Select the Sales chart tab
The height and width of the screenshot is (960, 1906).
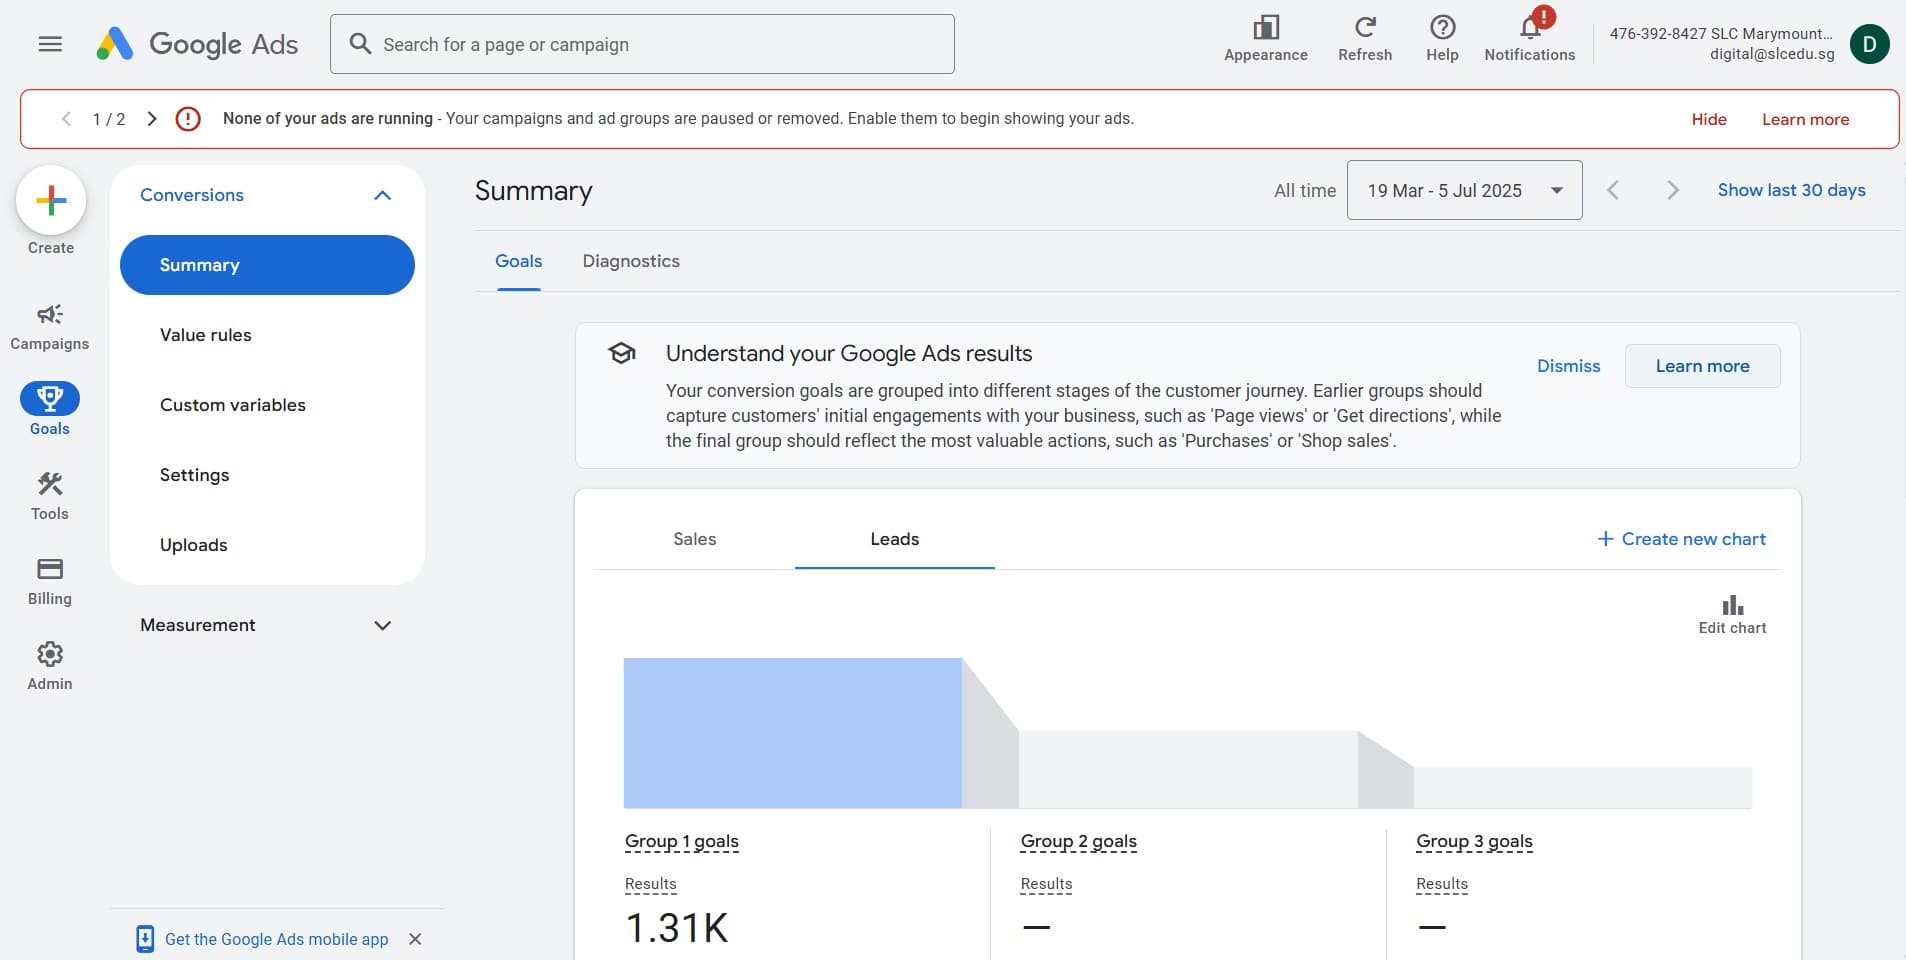694,539
